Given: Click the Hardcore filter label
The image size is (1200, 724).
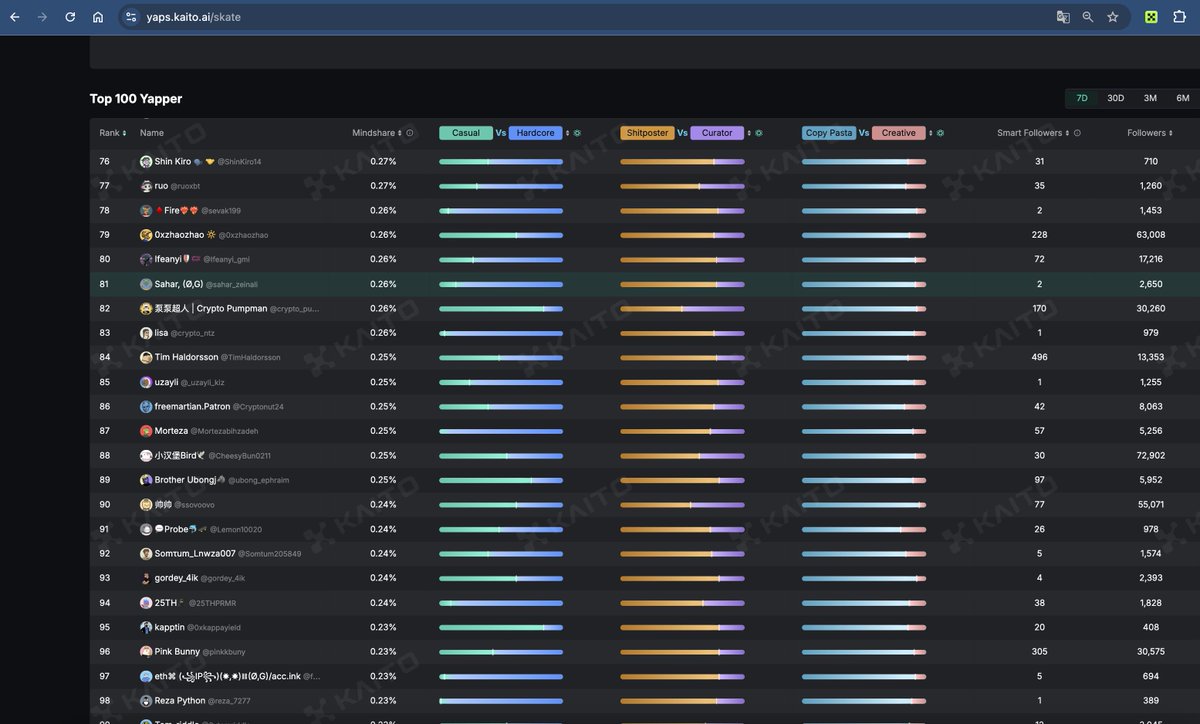Looking at the screenshot, I should tap(535, 133).
